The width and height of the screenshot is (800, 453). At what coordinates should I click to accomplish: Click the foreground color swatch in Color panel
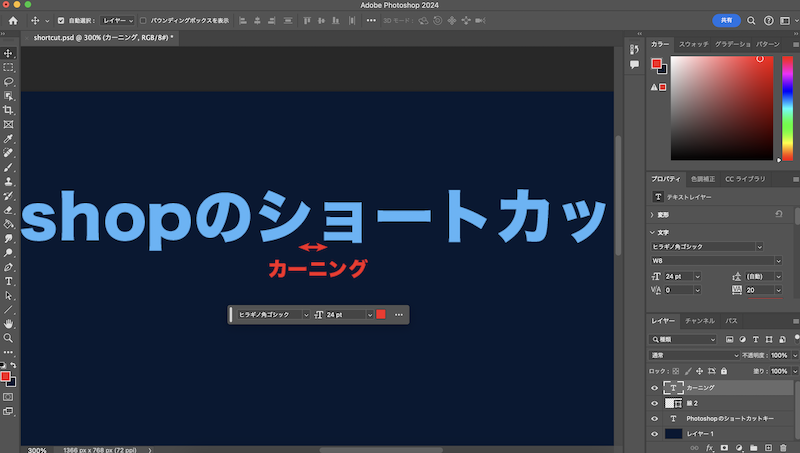click(x=657, y=64)
